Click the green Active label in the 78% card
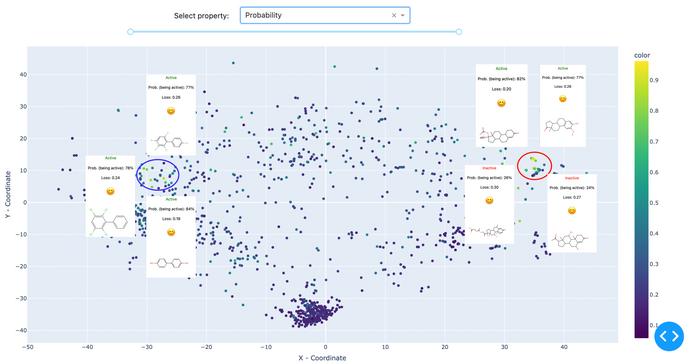Viewport: 700px width, 364px height. click(x=110, y=158)
